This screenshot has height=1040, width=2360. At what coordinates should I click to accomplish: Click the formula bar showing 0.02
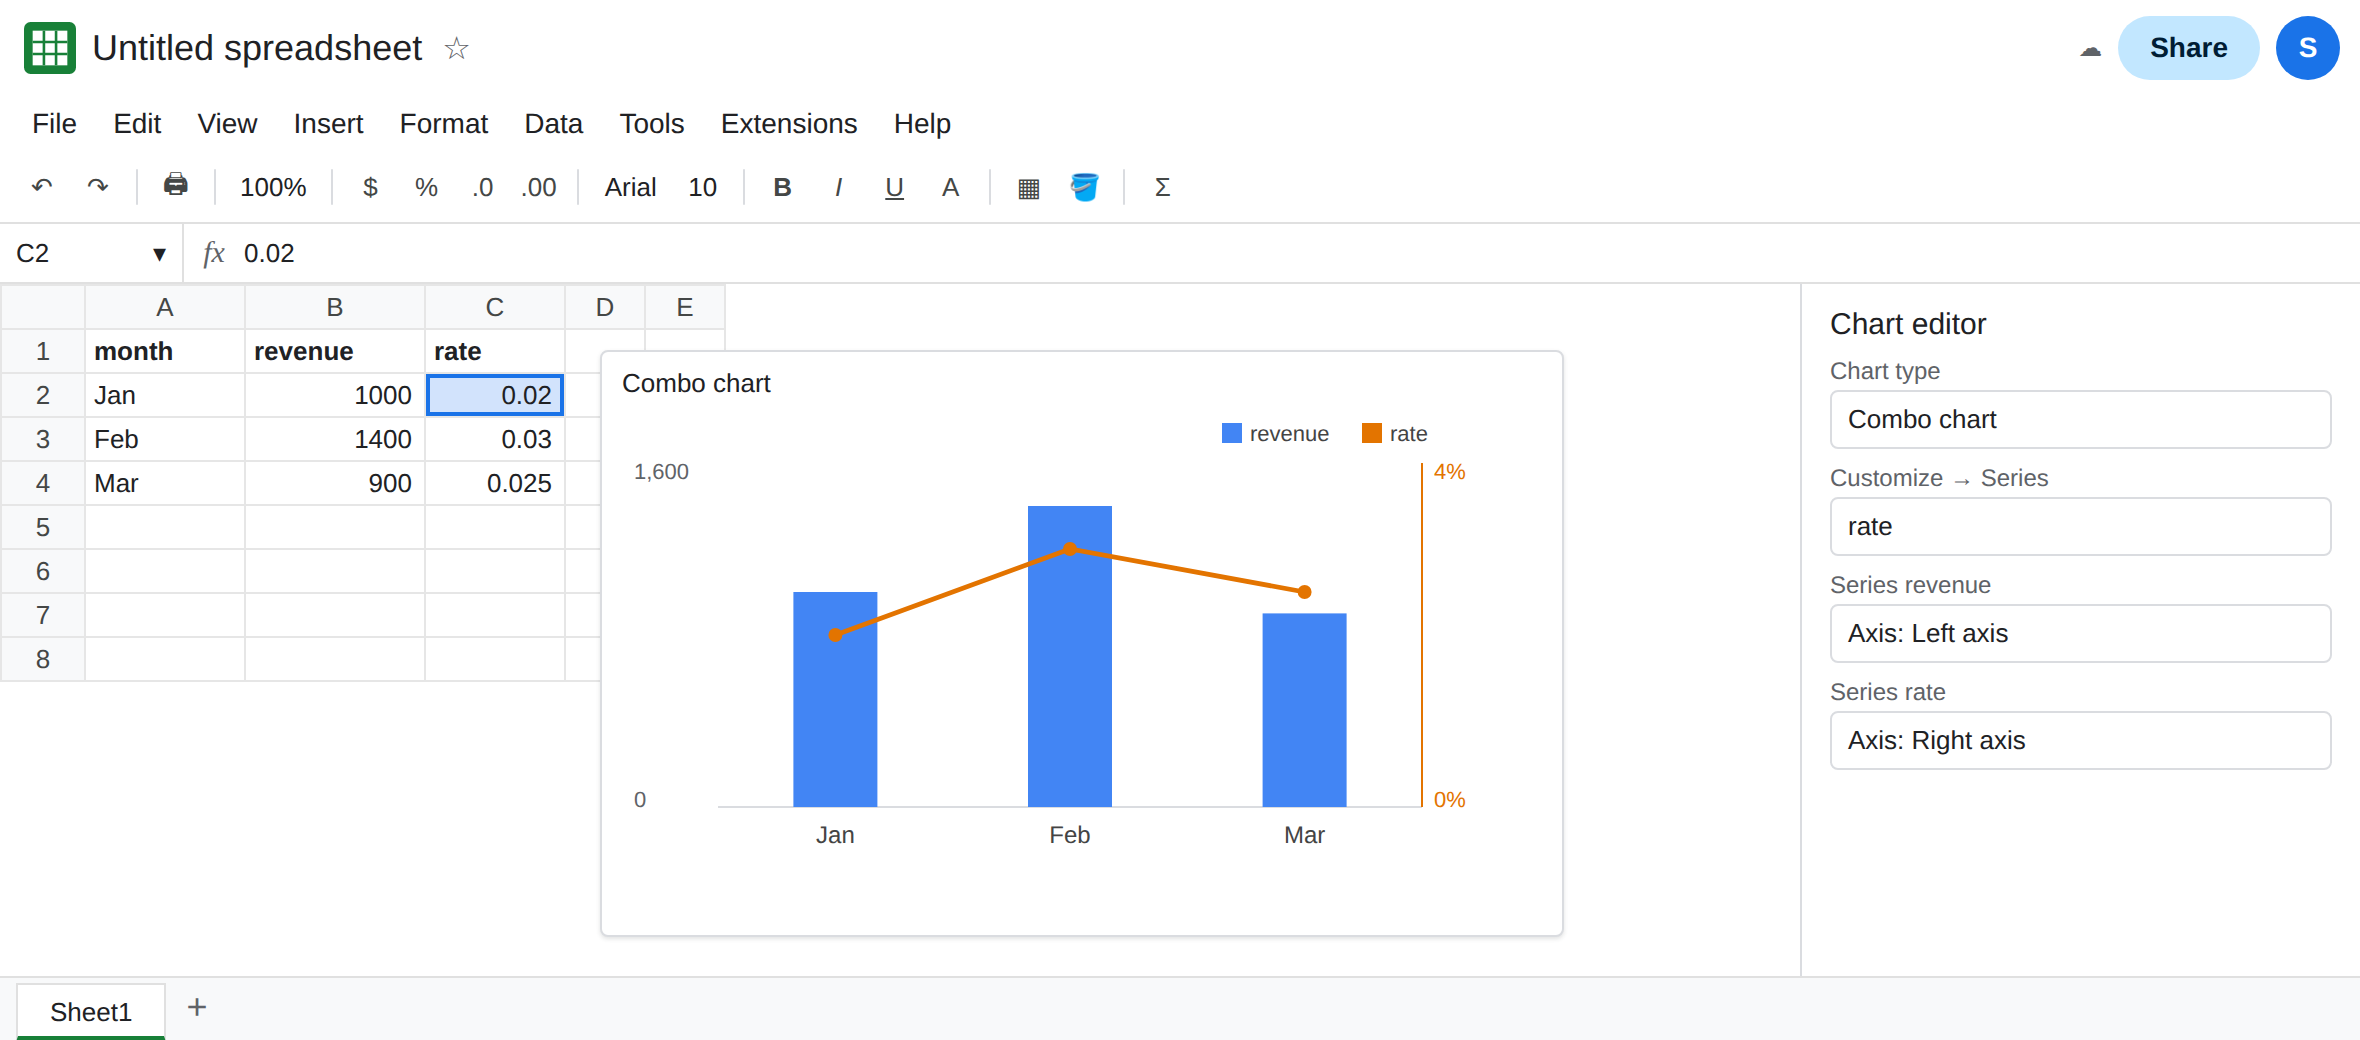tap(1270, 253)
